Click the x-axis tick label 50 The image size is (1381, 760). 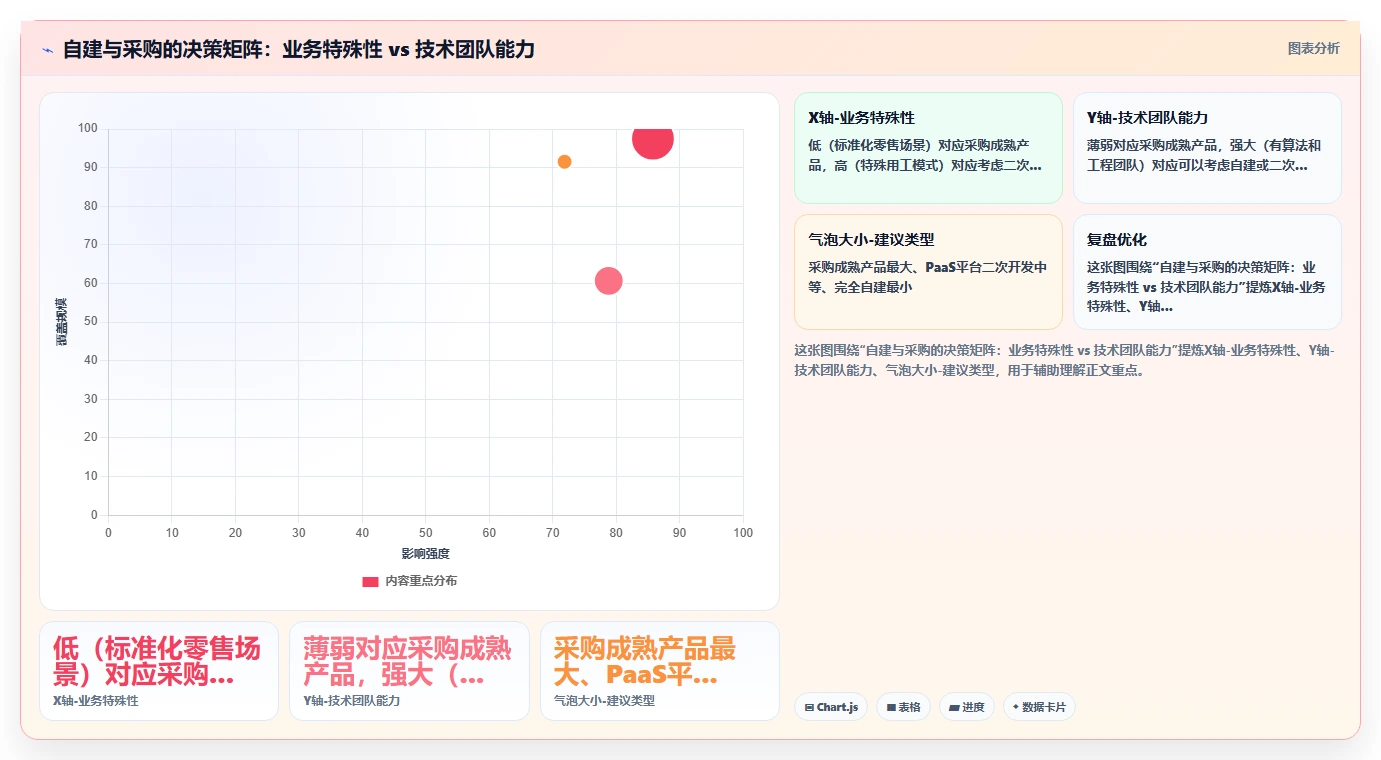coord(425,533)
